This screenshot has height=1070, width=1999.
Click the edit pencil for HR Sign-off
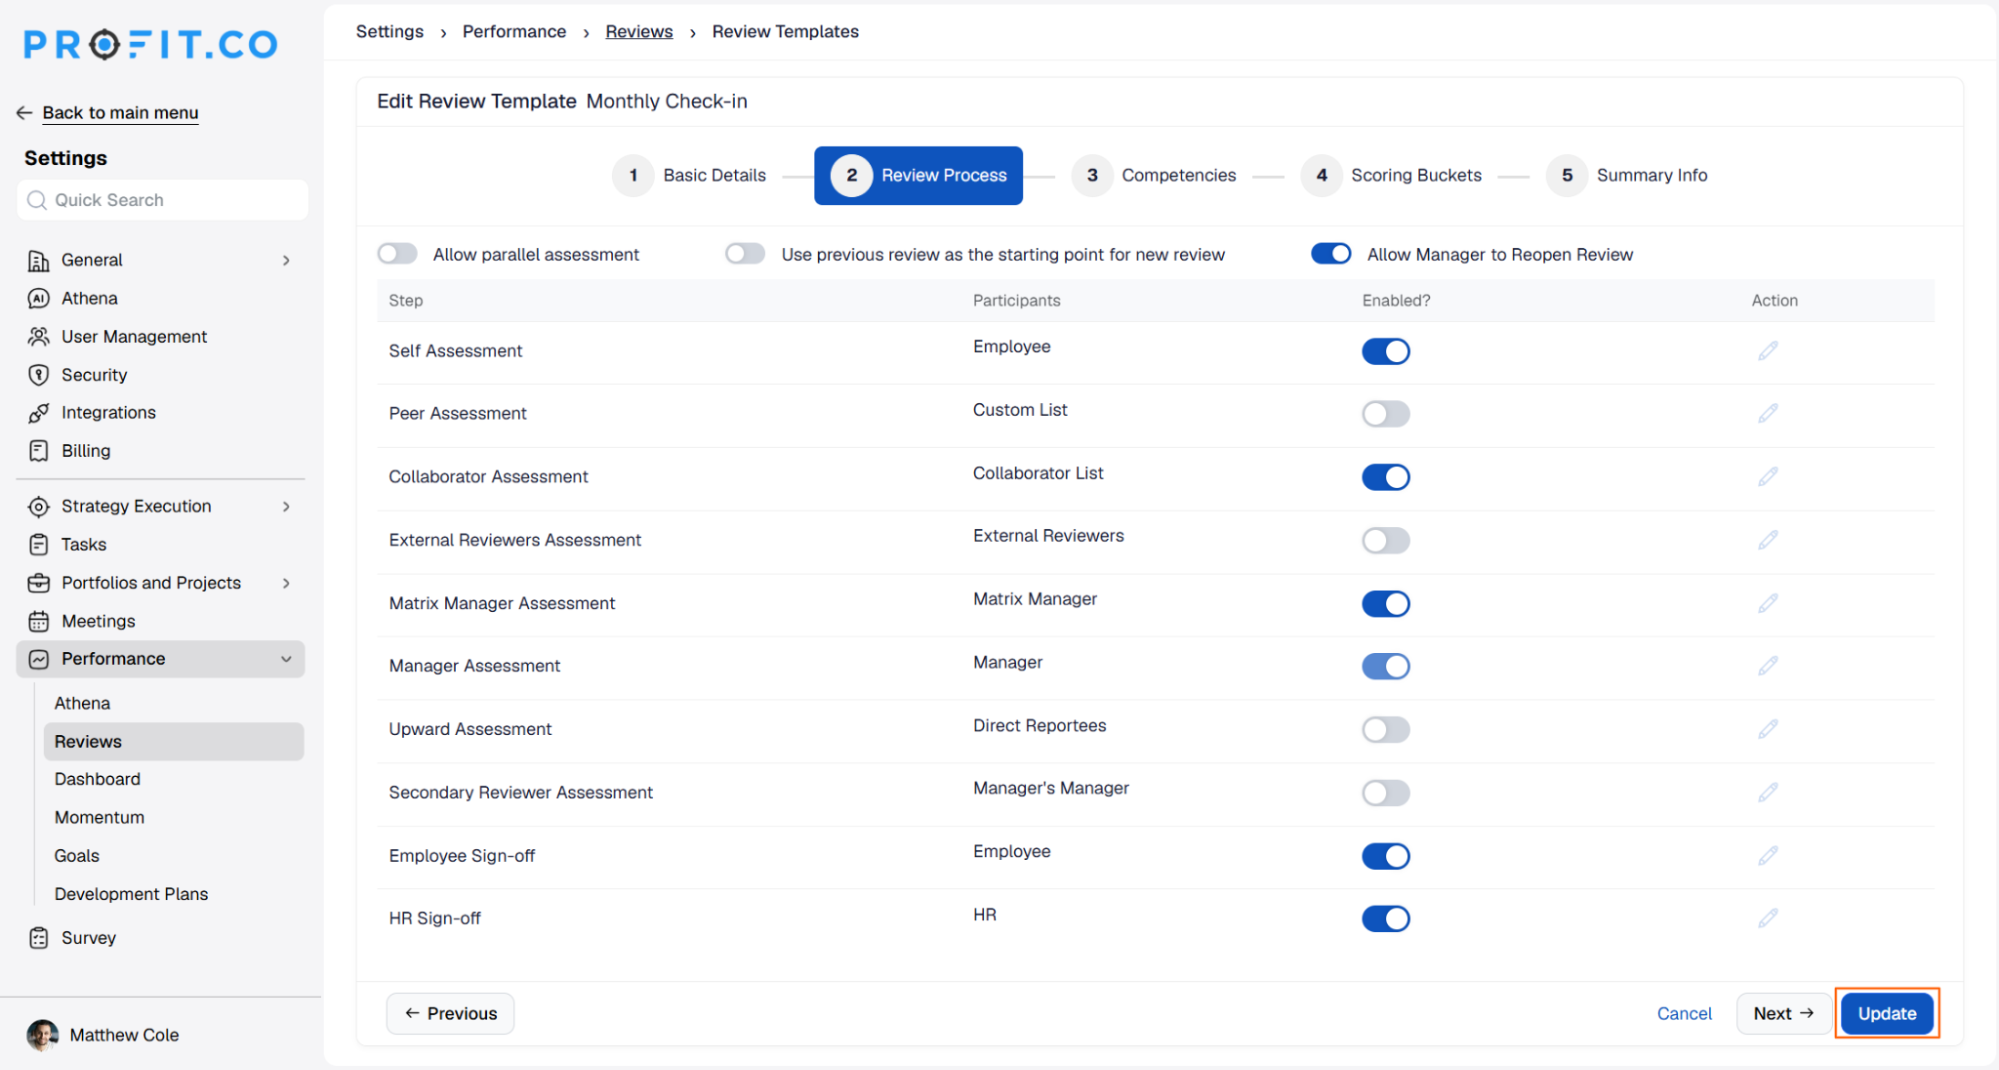(1767, 918)
